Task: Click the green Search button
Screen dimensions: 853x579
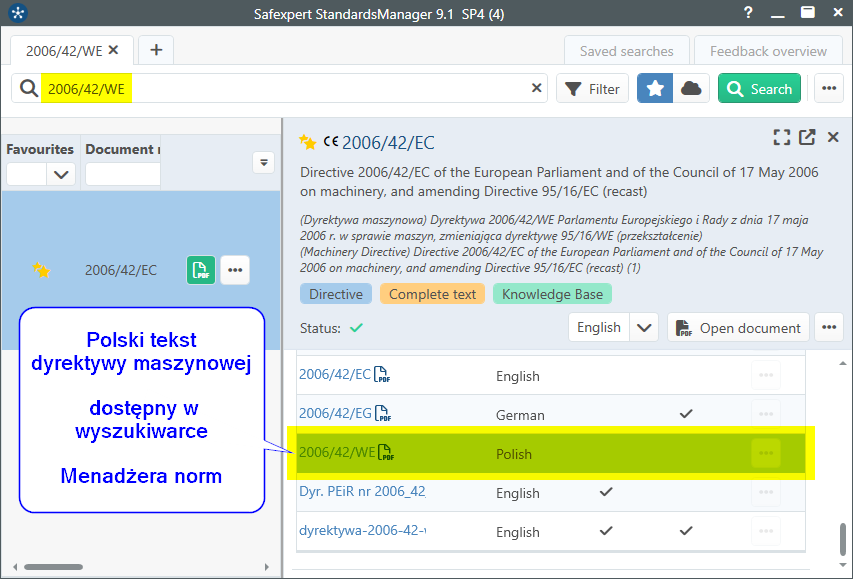Action: pos(759,89)
